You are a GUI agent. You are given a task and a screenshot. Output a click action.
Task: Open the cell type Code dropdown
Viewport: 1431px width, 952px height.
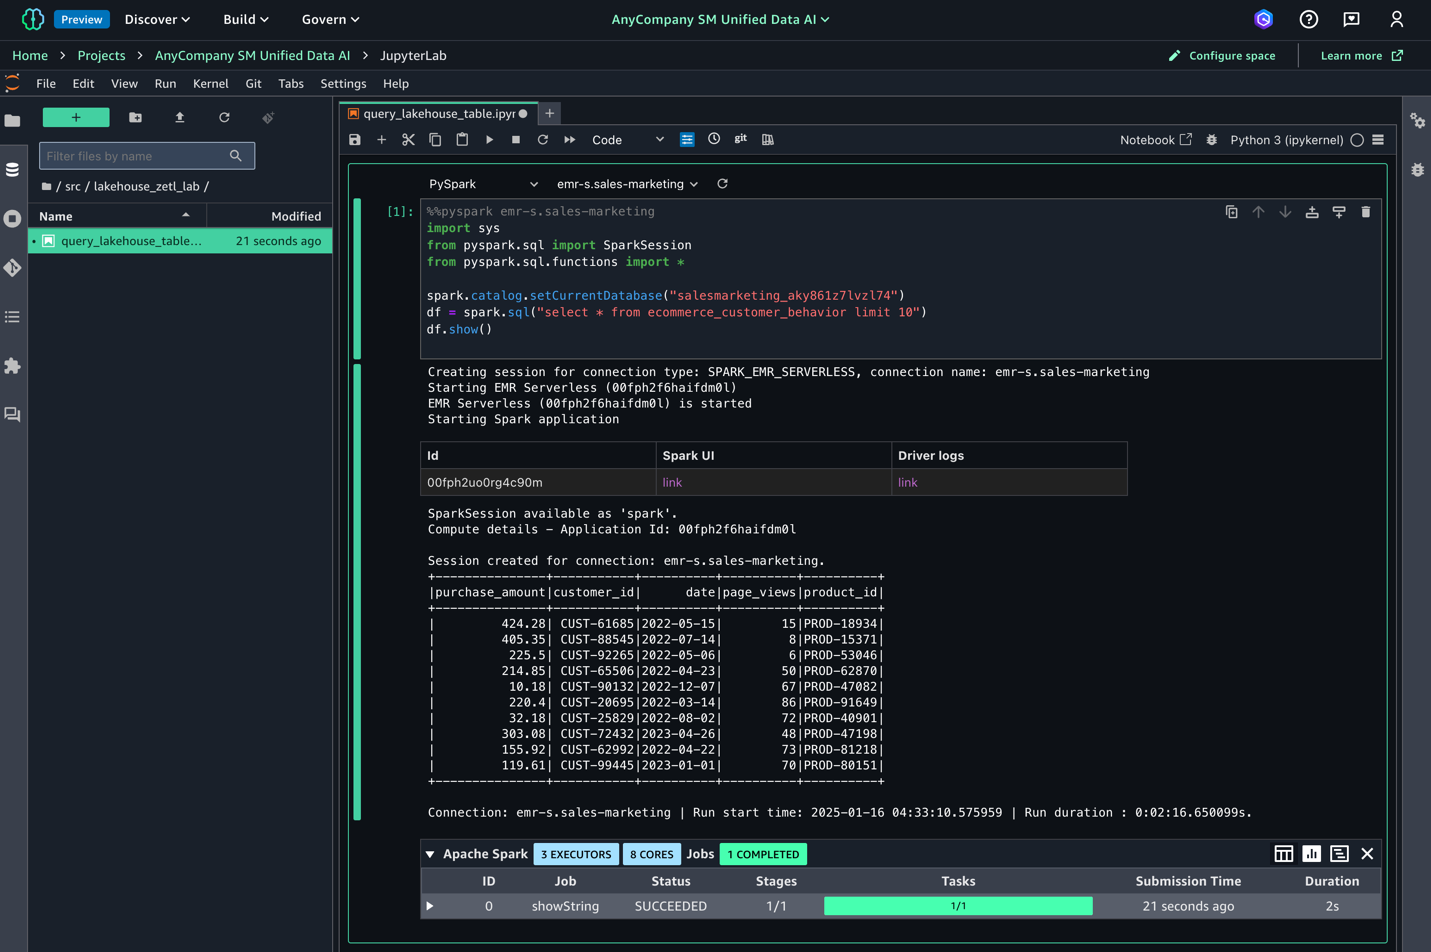coord(627,140)
